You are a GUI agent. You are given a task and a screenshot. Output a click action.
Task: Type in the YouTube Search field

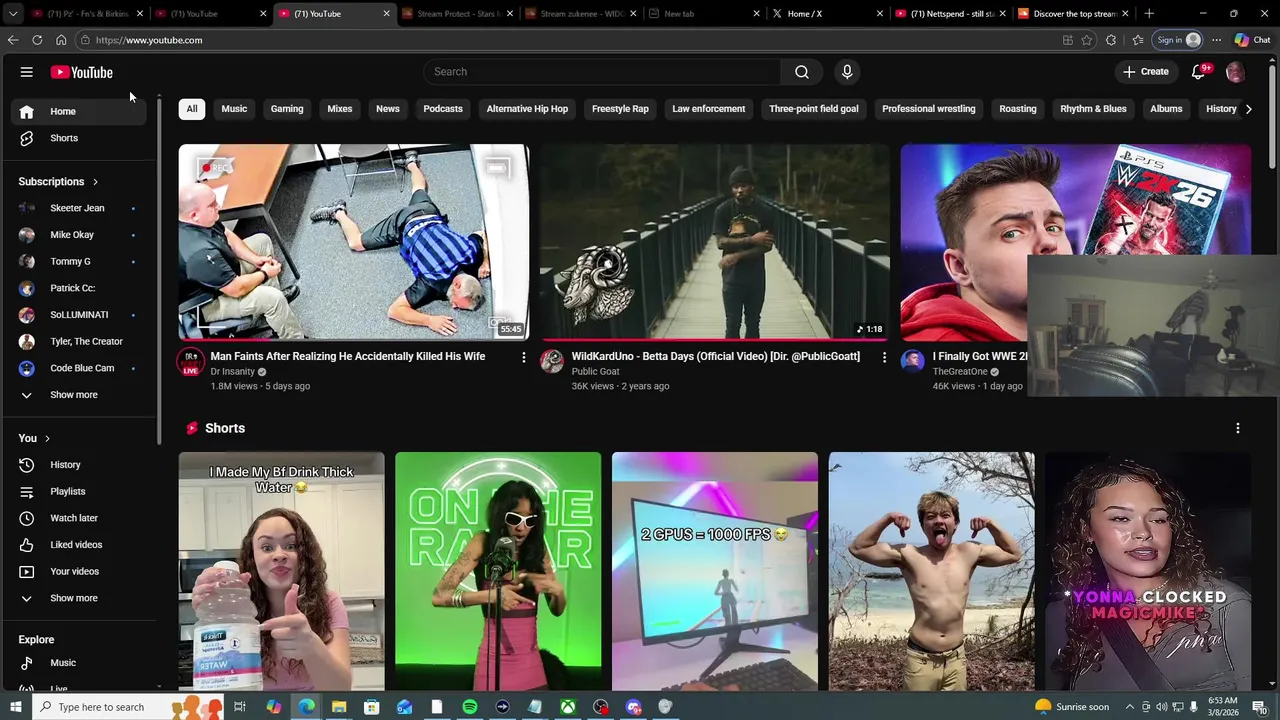pos(602,72)
